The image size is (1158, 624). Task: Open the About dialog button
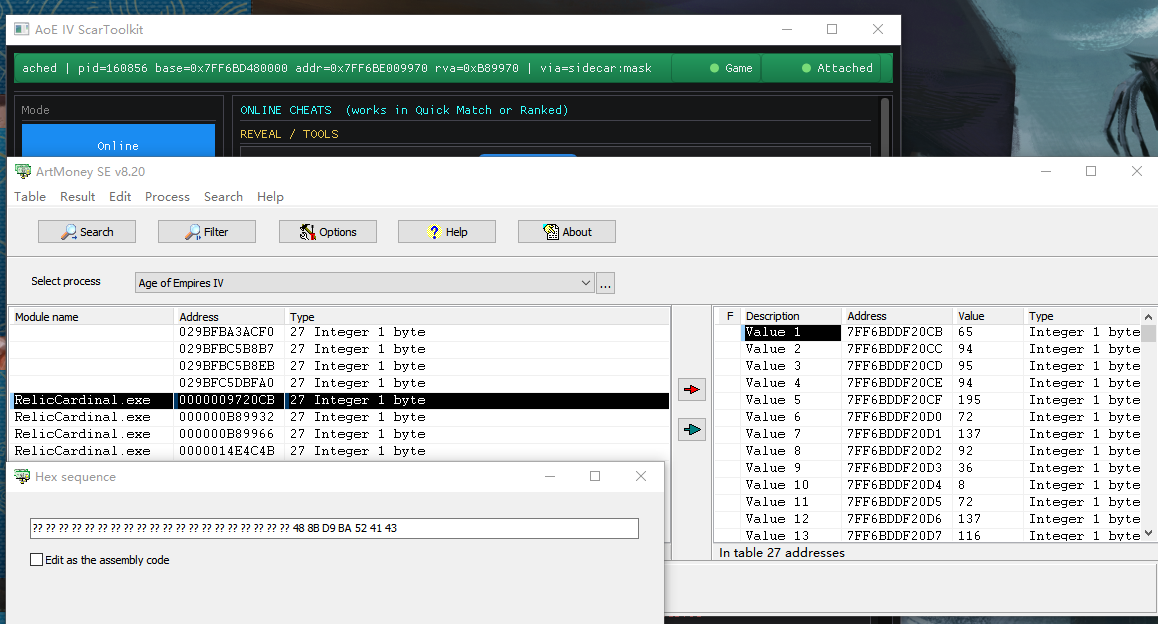566,232
